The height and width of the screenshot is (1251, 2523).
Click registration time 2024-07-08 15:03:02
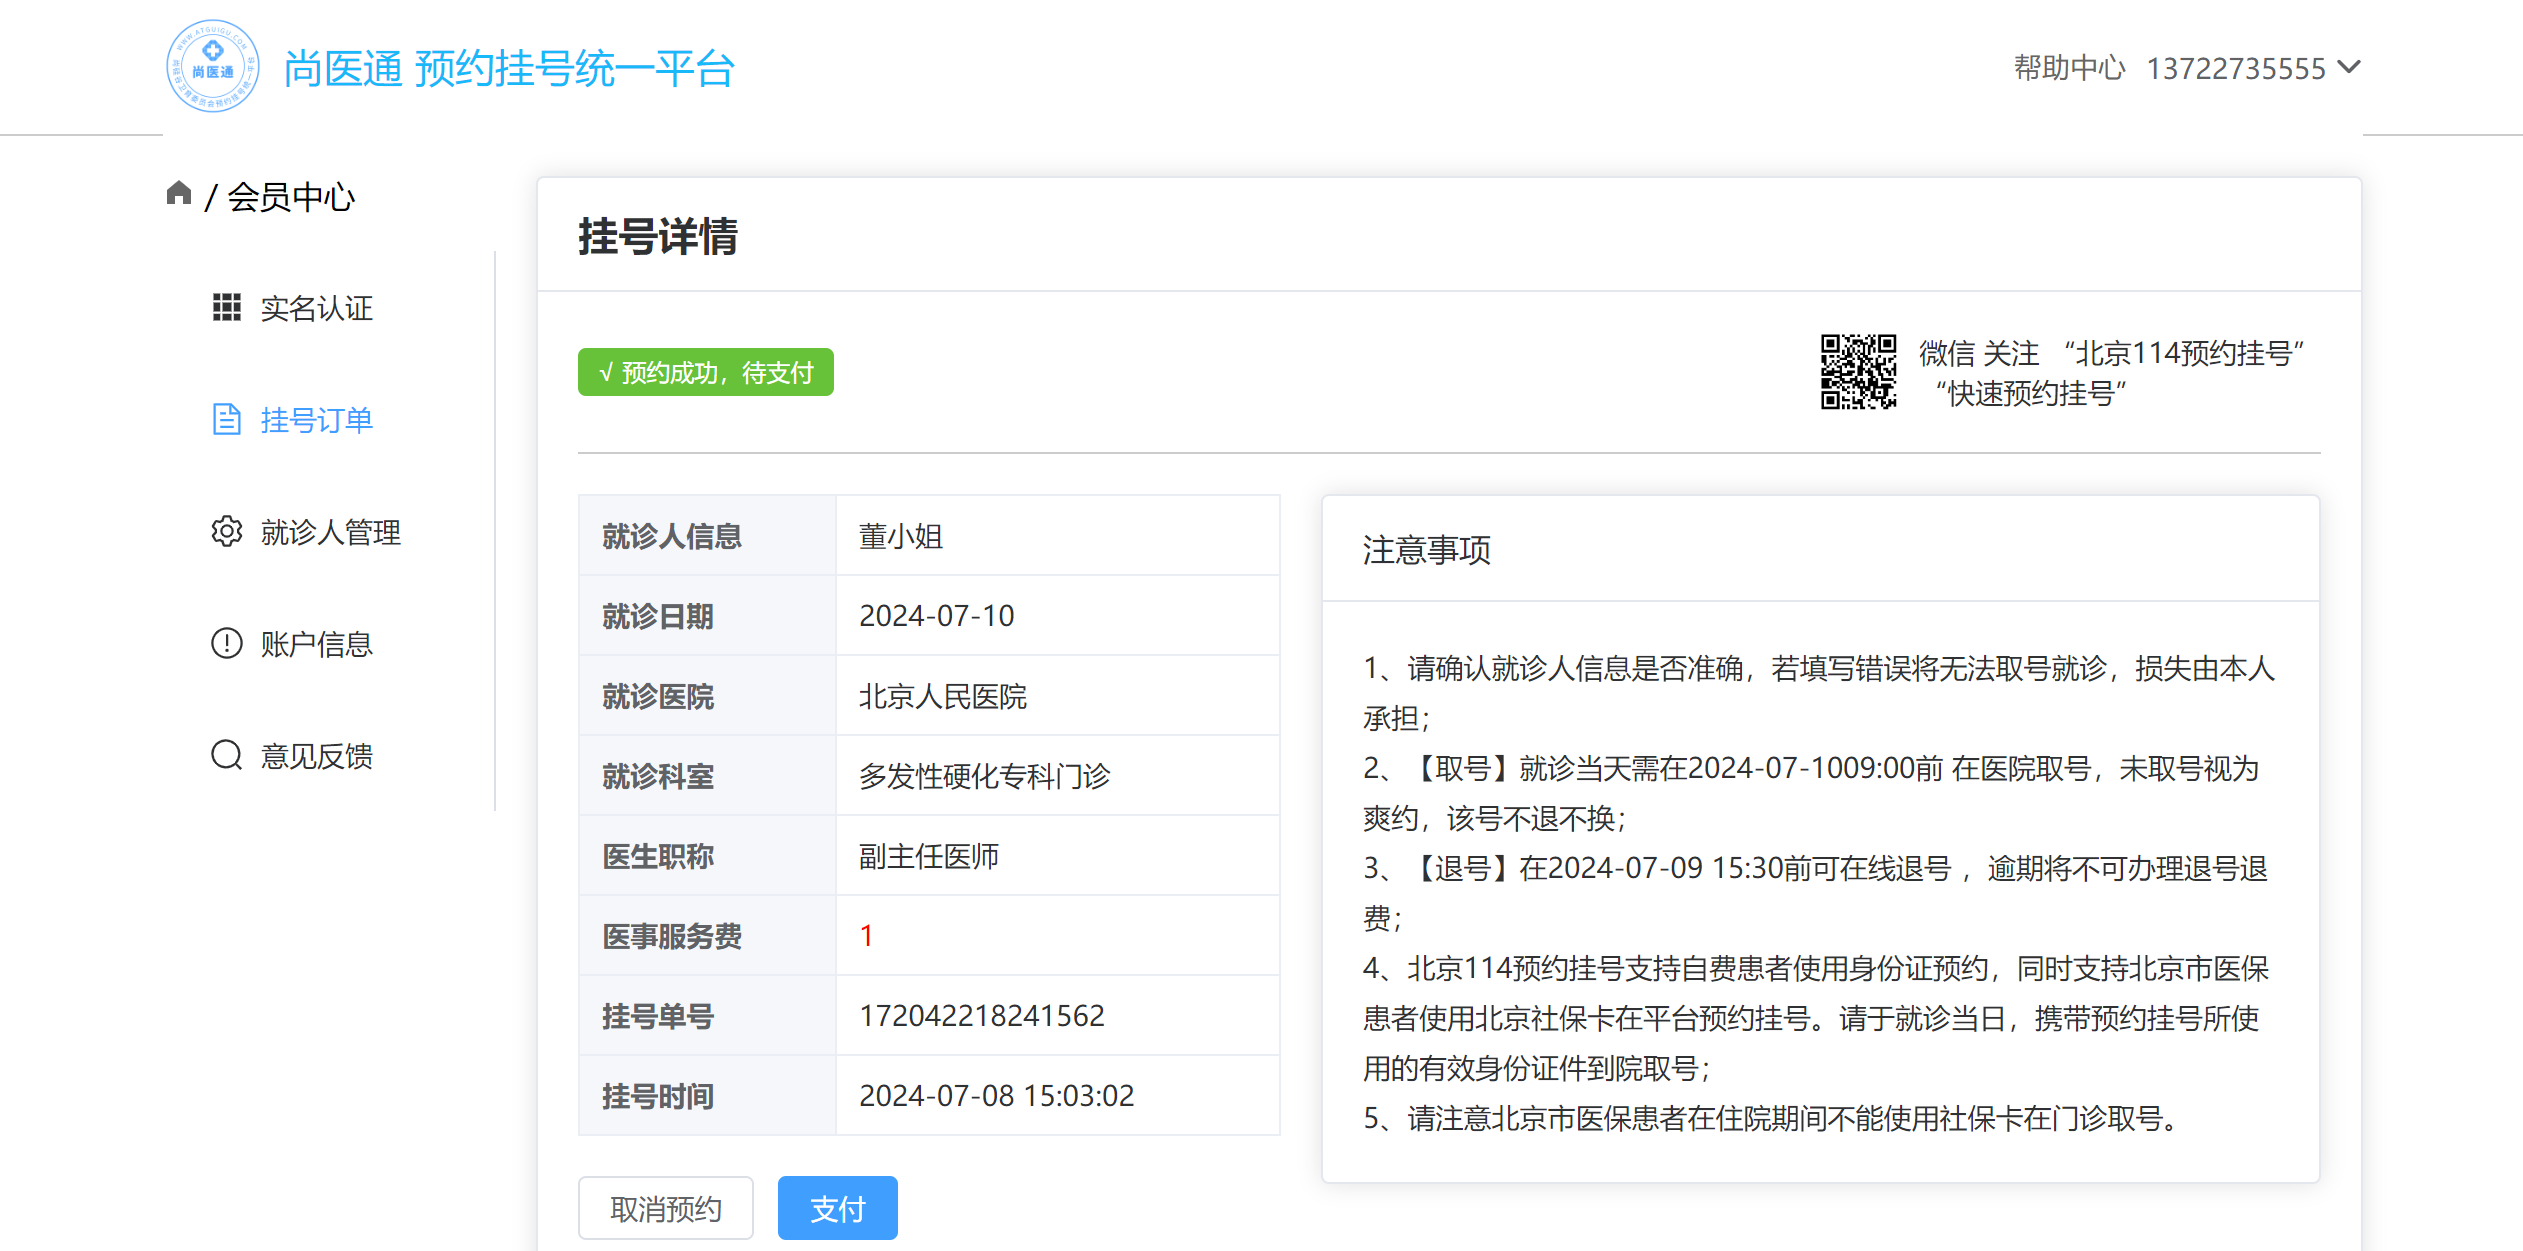click(x=997, y=1096)
